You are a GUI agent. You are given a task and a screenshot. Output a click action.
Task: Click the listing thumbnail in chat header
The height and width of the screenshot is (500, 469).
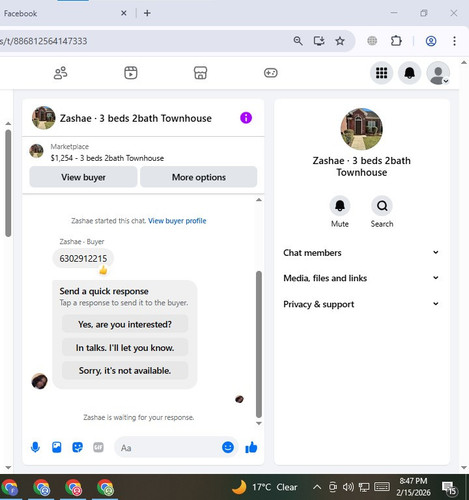[x=43, y=118]
